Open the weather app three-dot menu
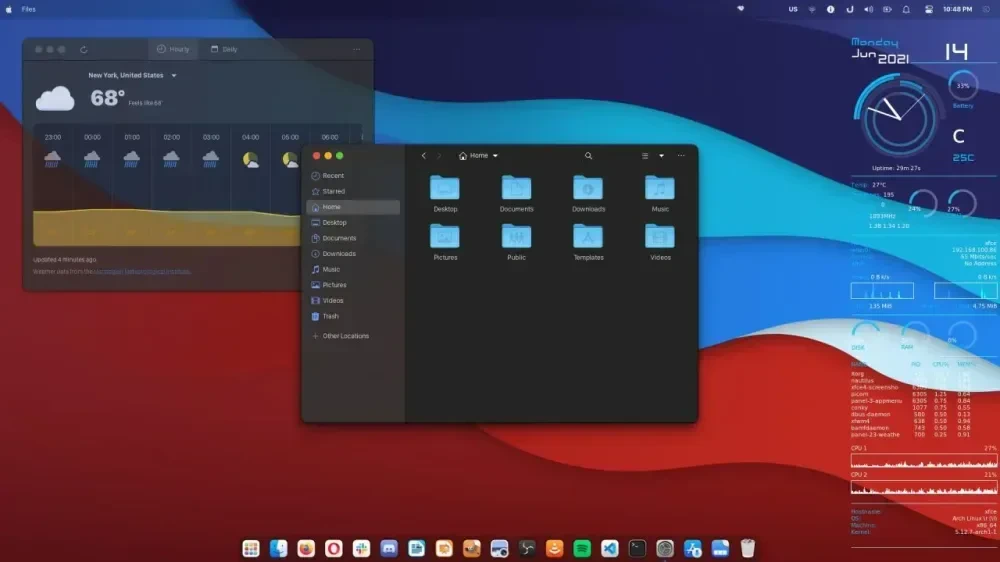Screen dimensions: 1000x562 point(357,49)
